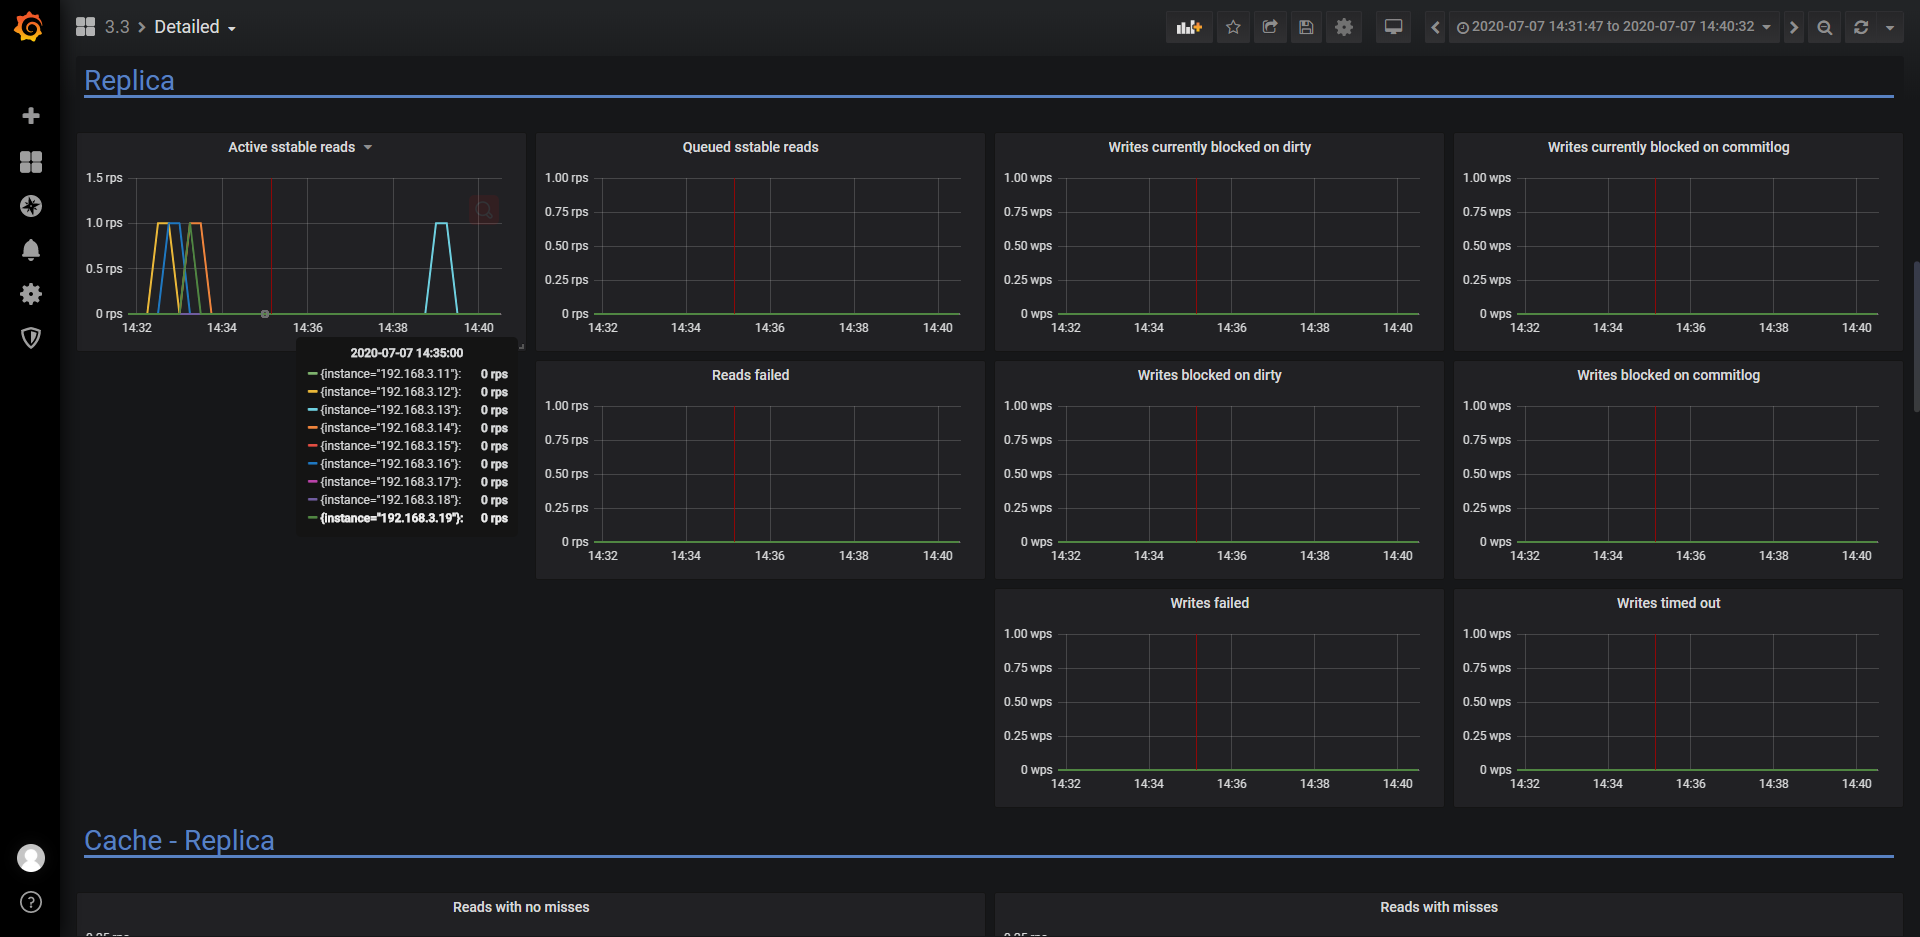Open Server Admin shield icon
The image size is (1920, 937).
(31, 338)
